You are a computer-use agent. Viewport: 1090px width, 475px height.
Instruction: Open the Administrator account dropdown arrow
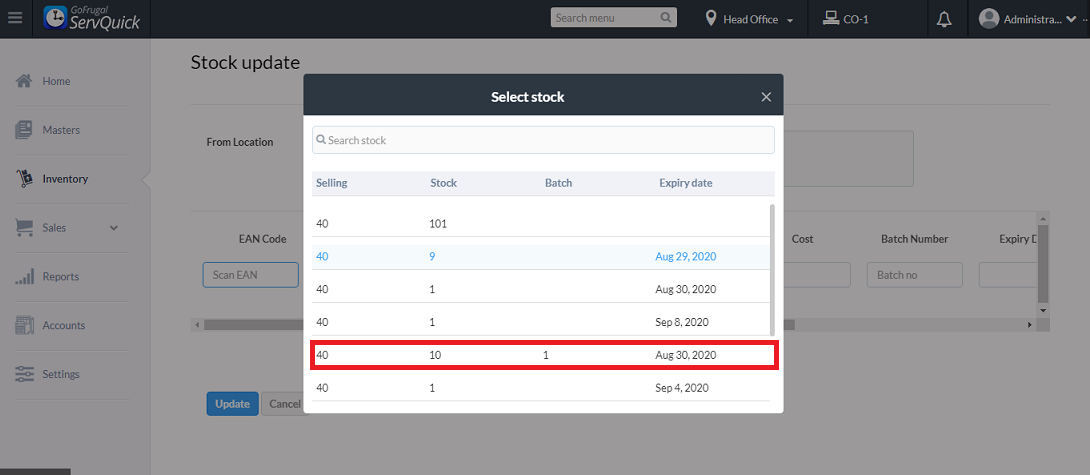1072,20
